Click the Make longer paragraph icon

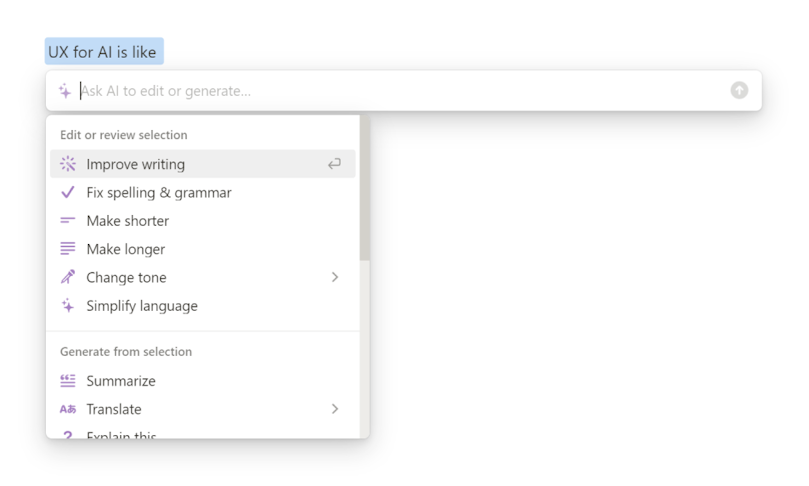pos(68,249)
